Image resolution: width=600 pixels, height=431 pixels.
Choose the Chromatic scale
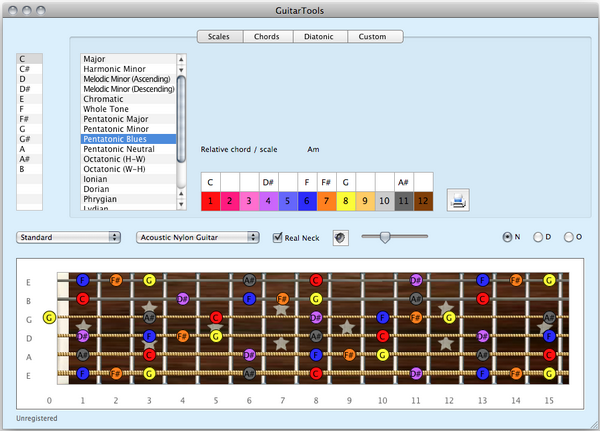129,99
